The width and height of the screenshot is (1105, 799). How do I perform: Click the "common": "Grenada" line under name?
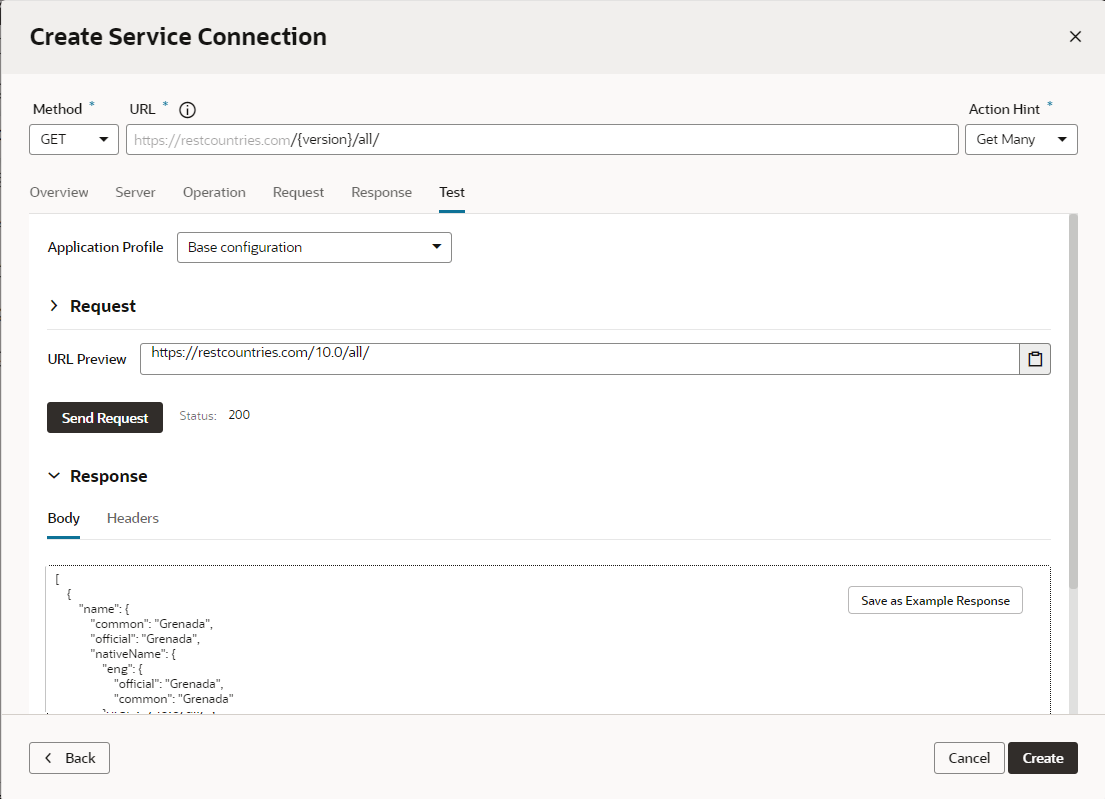coord(152,624)
